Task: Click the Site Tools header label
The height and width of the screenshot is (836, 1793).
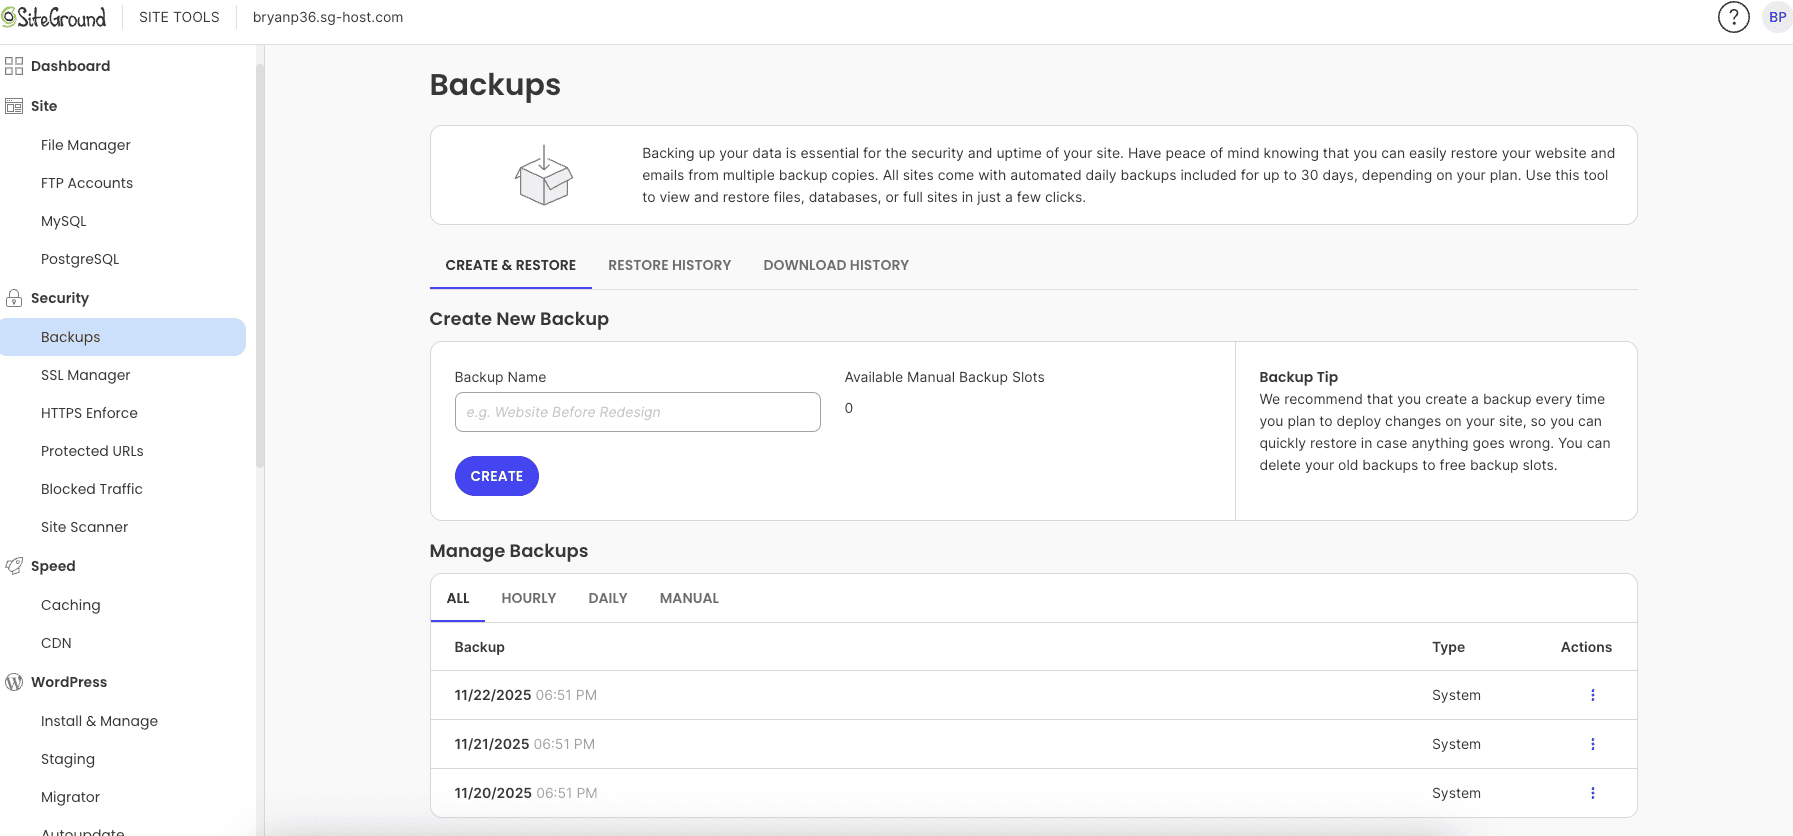Action: tap(179, 17)
